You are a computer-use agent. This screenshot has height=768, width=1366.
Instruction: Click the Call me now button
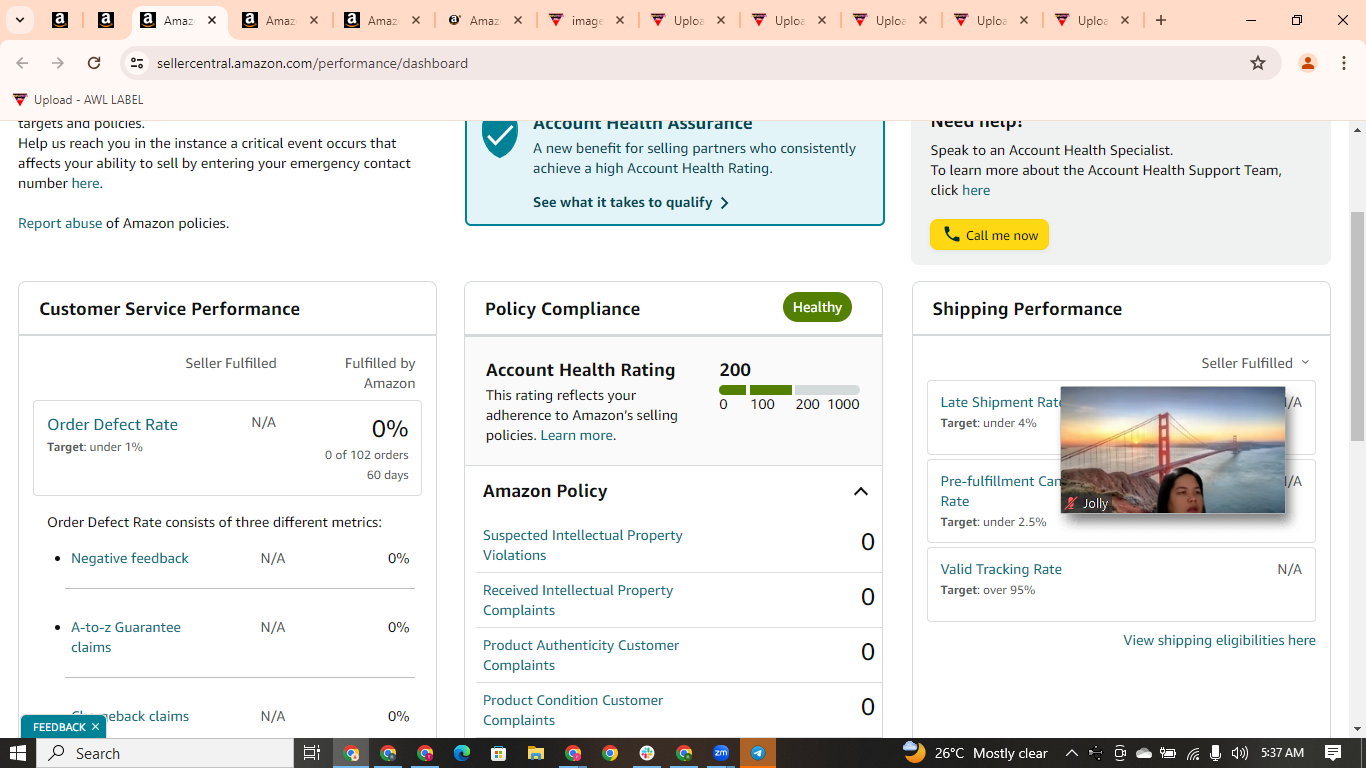coord(989,235)
